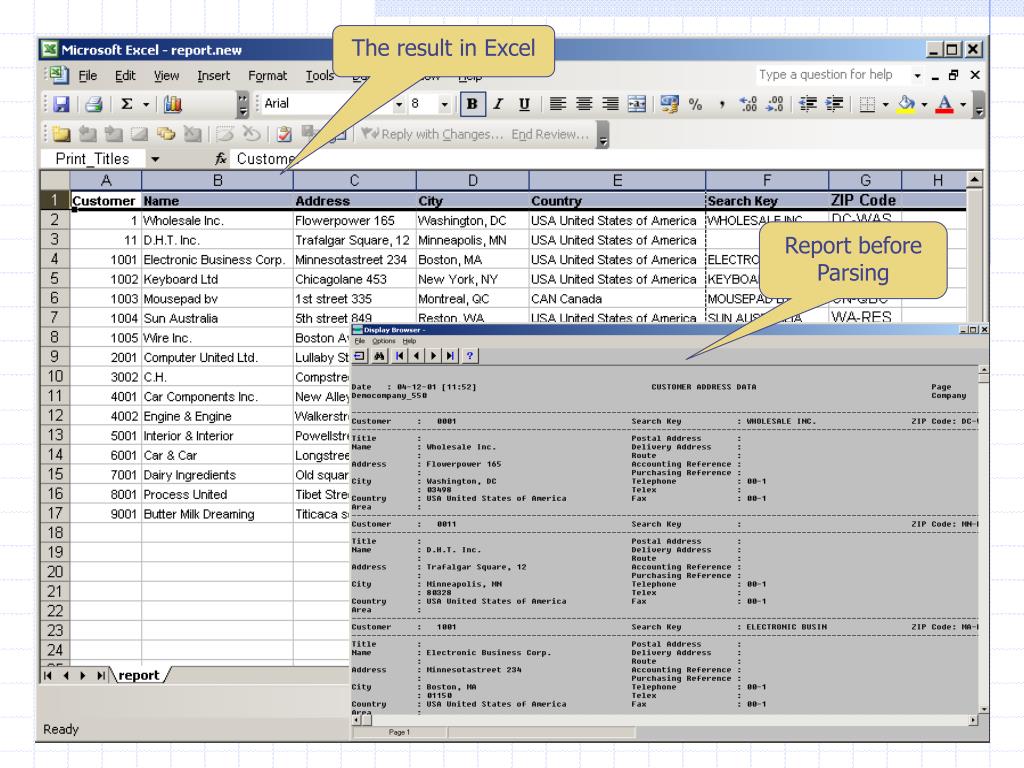
Task: Click the Increase Indent icon
Action: tap(835, 104)
